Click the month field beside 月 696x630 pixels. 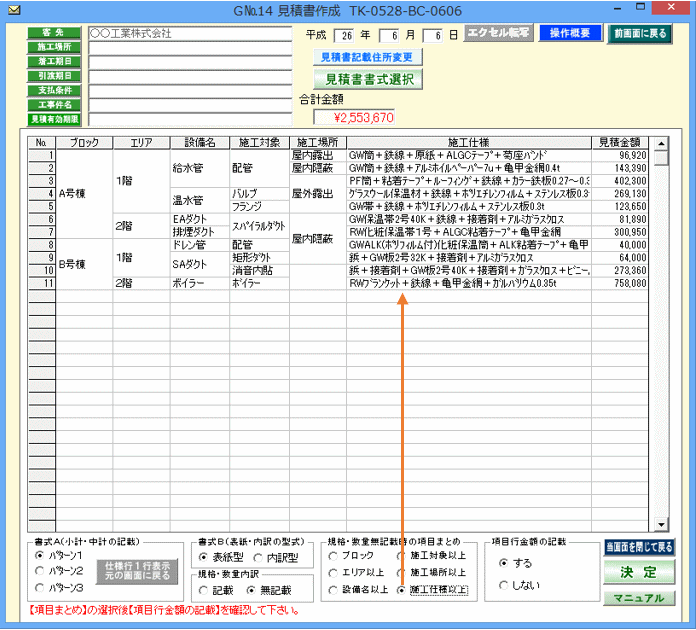389,36
